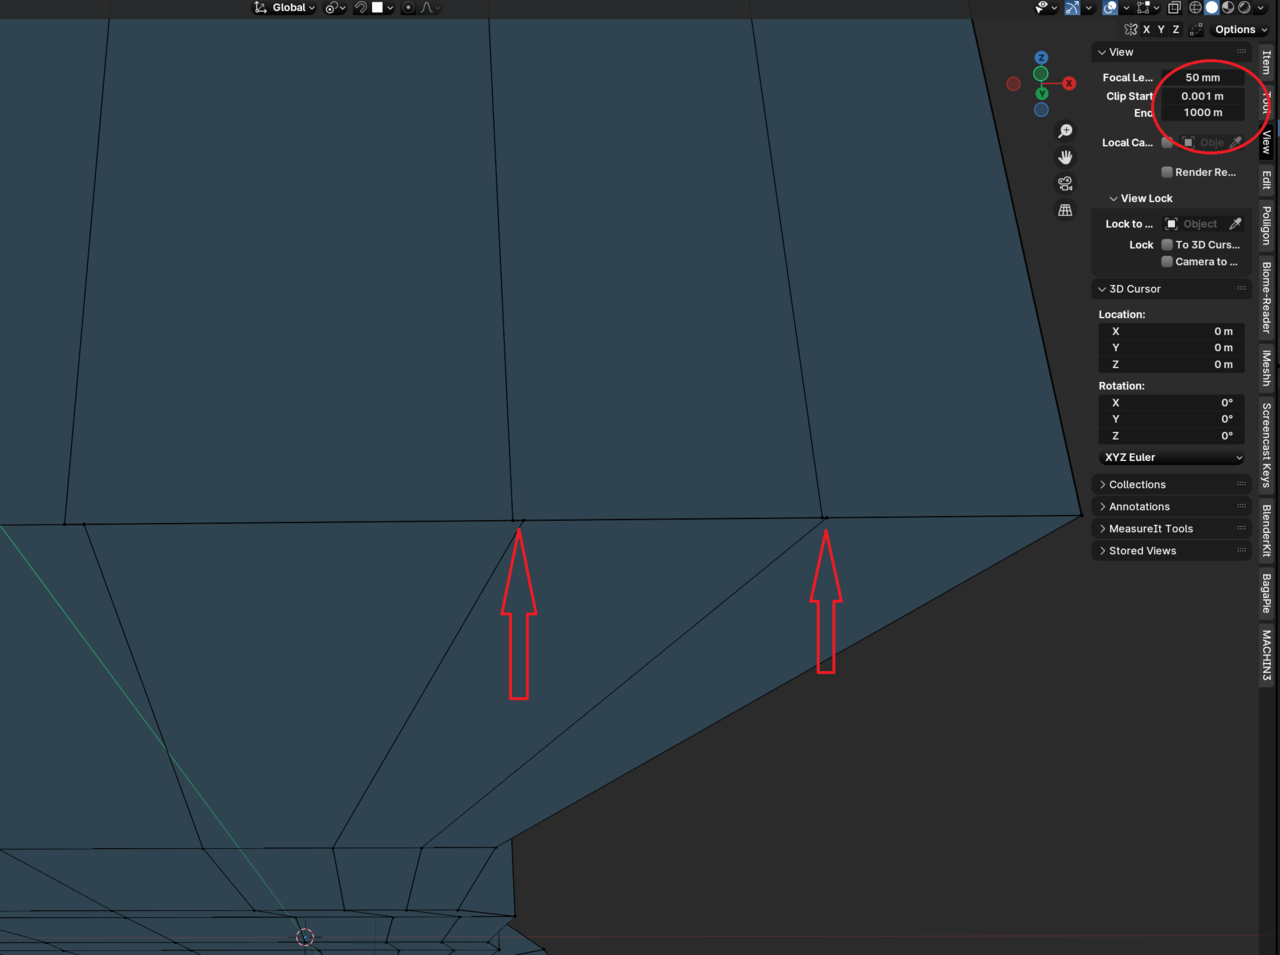
Task: Open the Biome-Reader sidebar tab
Action: (1267, 297)
